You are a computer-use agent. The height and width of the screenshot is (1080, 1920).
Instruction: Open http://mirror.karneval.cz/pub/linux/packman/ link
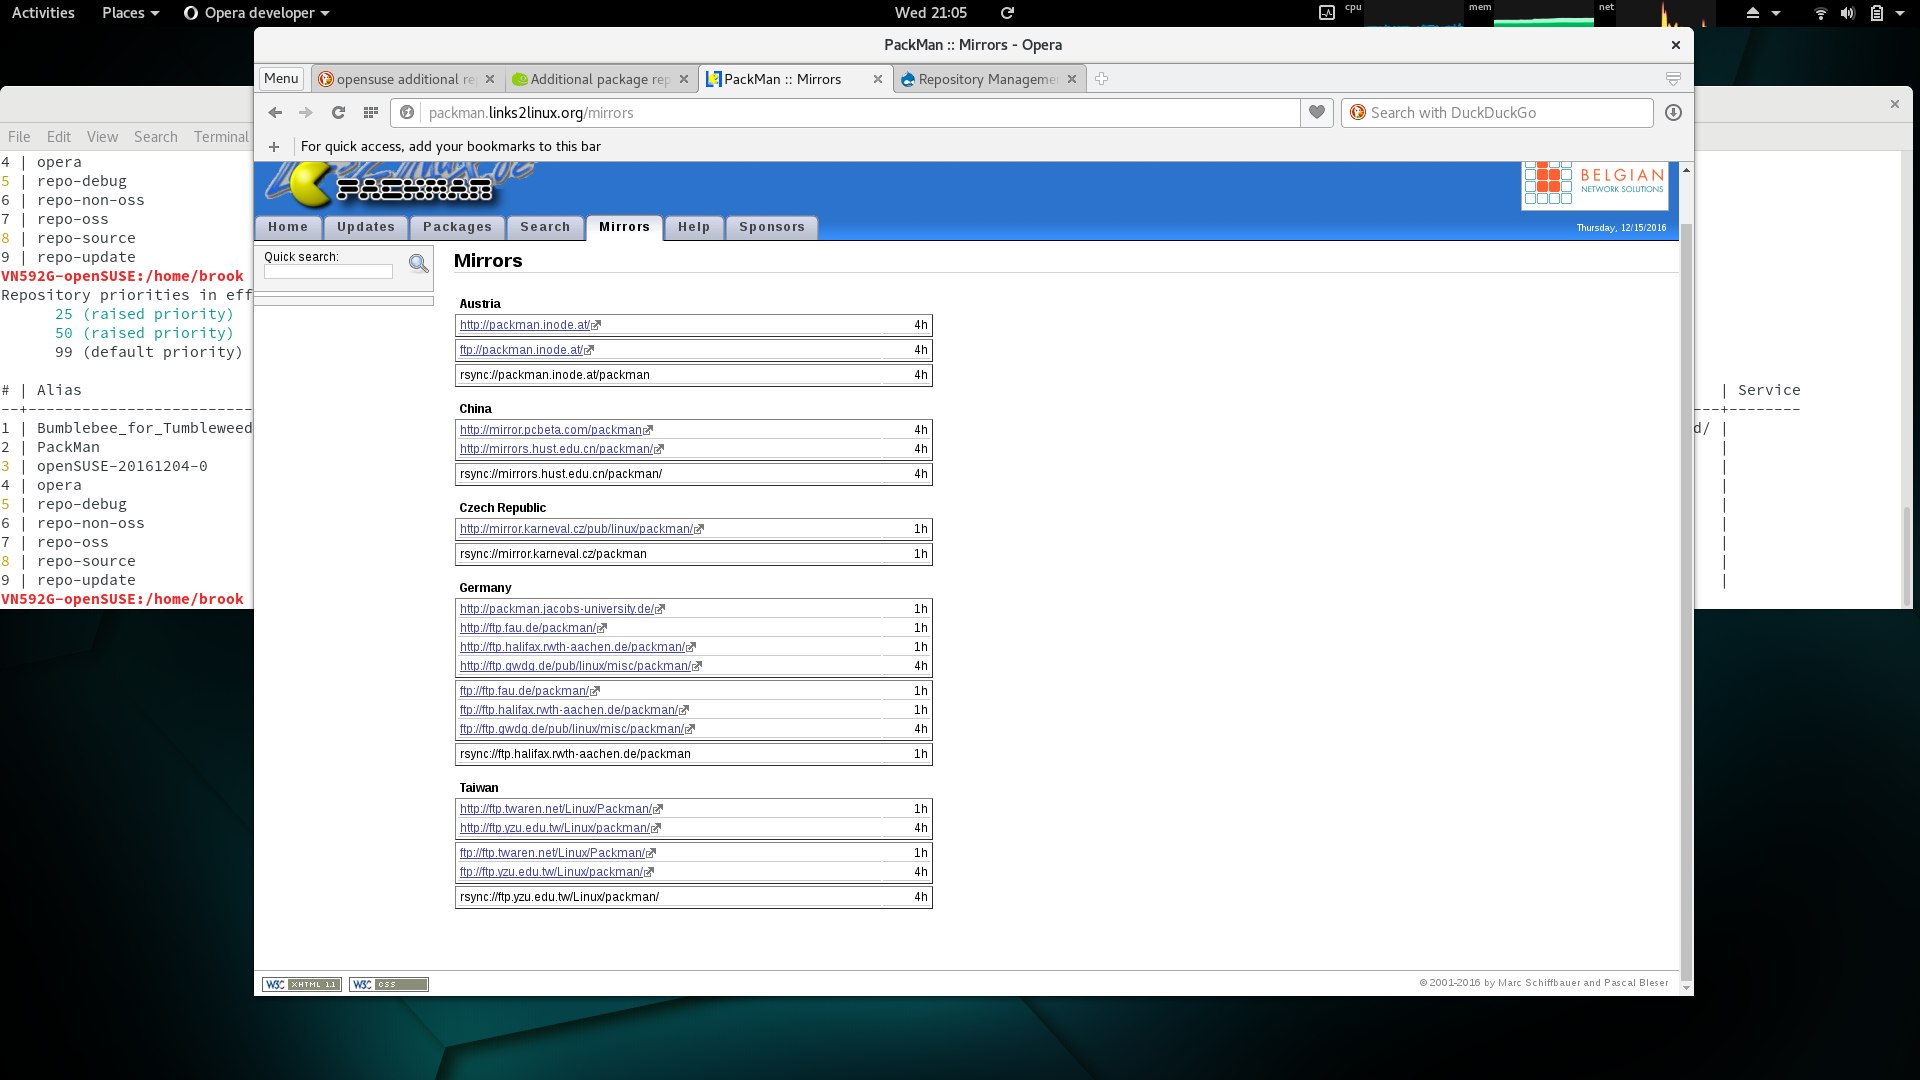(576, 529)
